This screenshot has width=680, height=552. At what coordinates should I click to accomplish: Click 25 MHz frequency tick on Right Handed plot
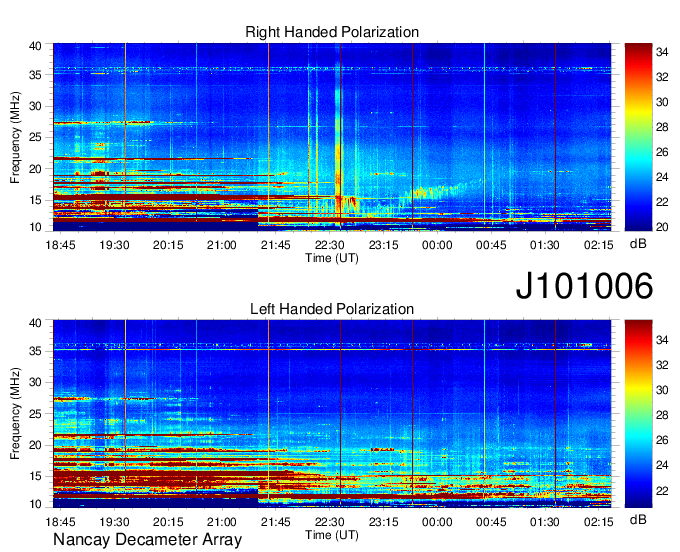[x=35, y=137]
